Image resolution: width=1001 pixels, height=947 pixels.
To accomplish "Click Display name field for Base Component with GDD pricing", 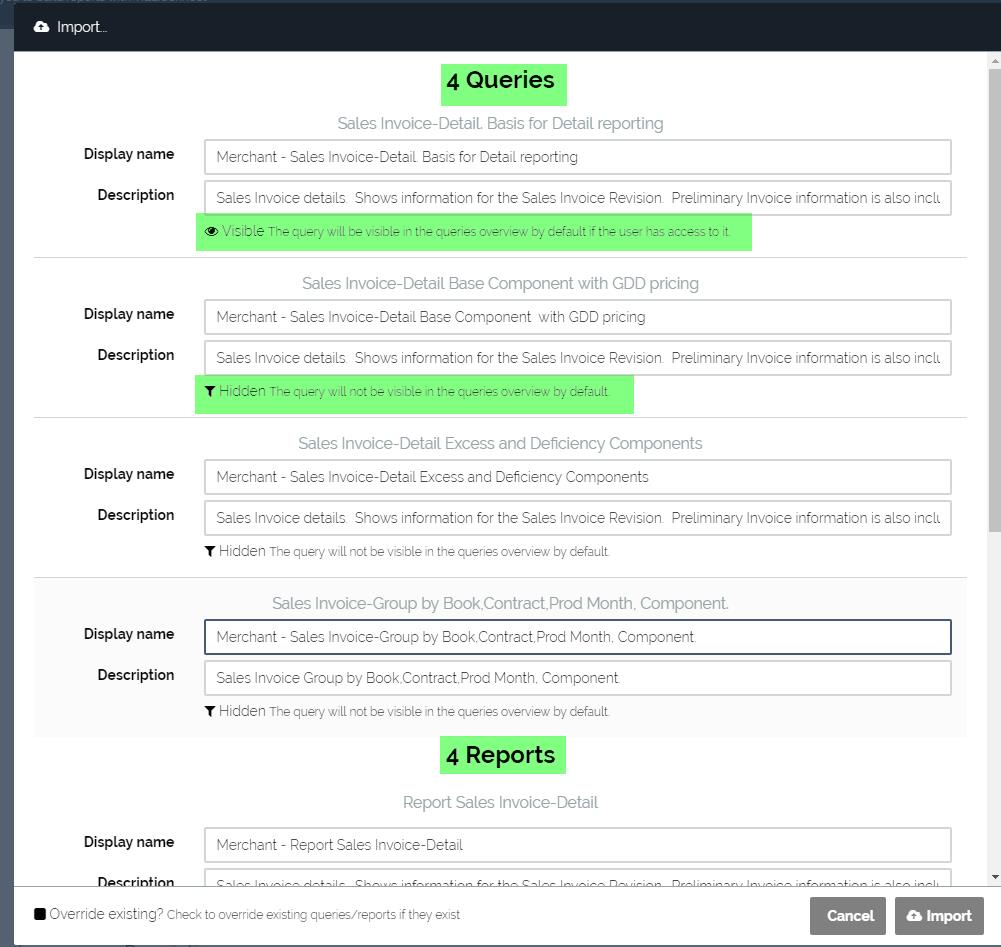I will pos(577,317).
